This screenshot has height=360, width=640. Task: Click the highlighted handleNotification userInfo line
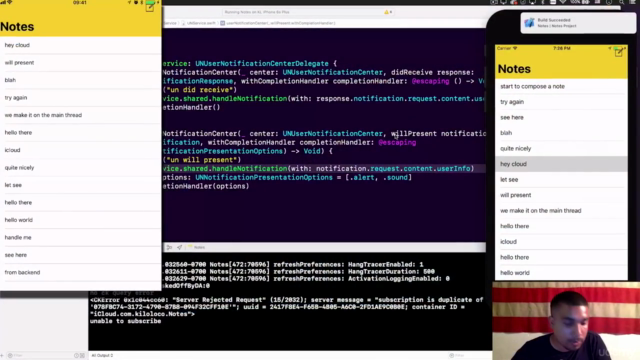[x=318, y=169]
